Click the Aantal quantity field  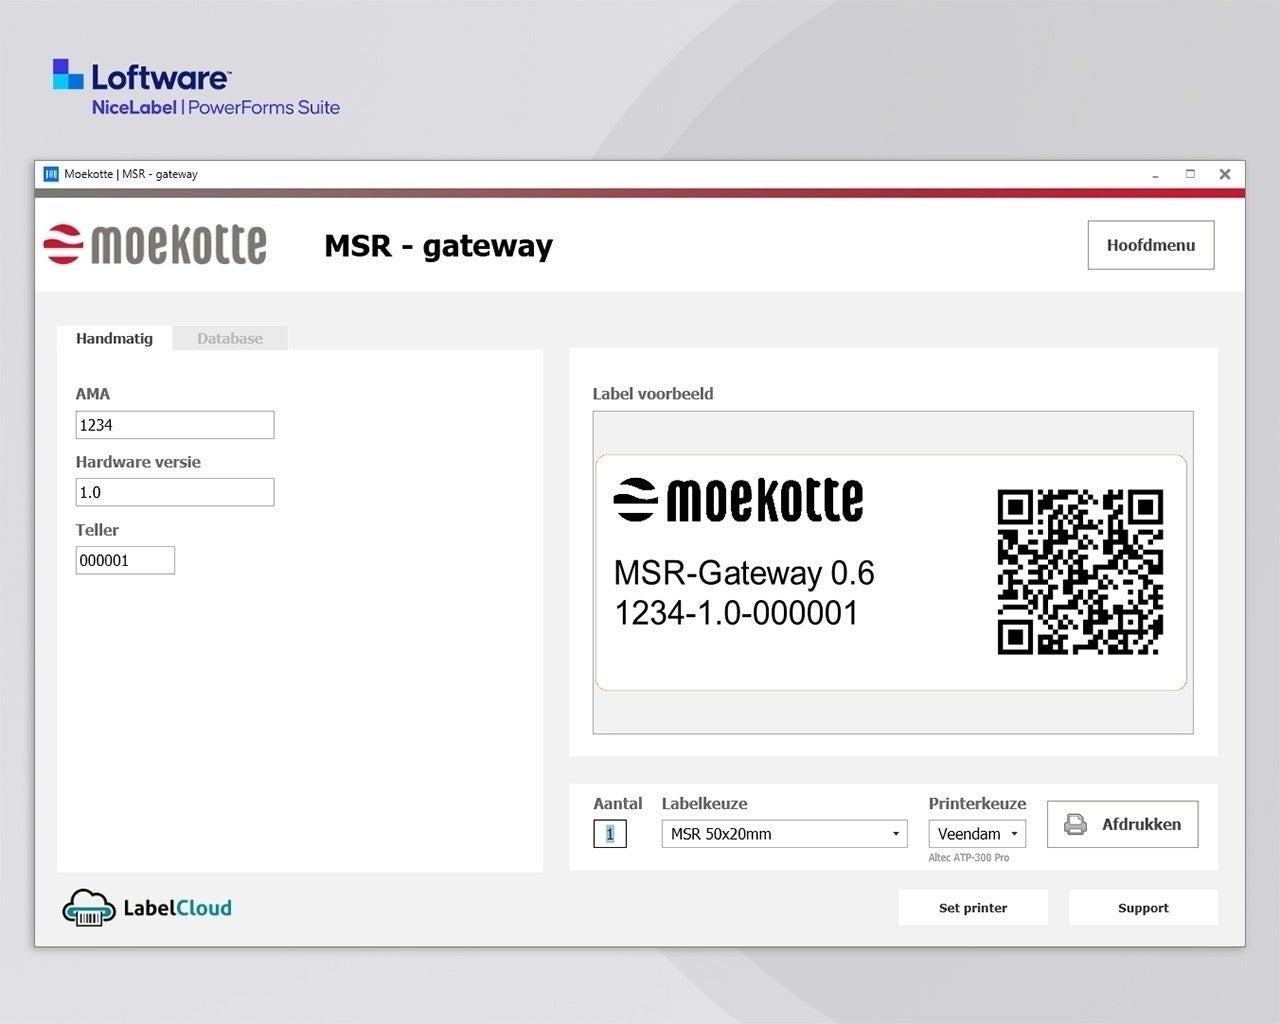pyautogui.click(x=610, y=834)
